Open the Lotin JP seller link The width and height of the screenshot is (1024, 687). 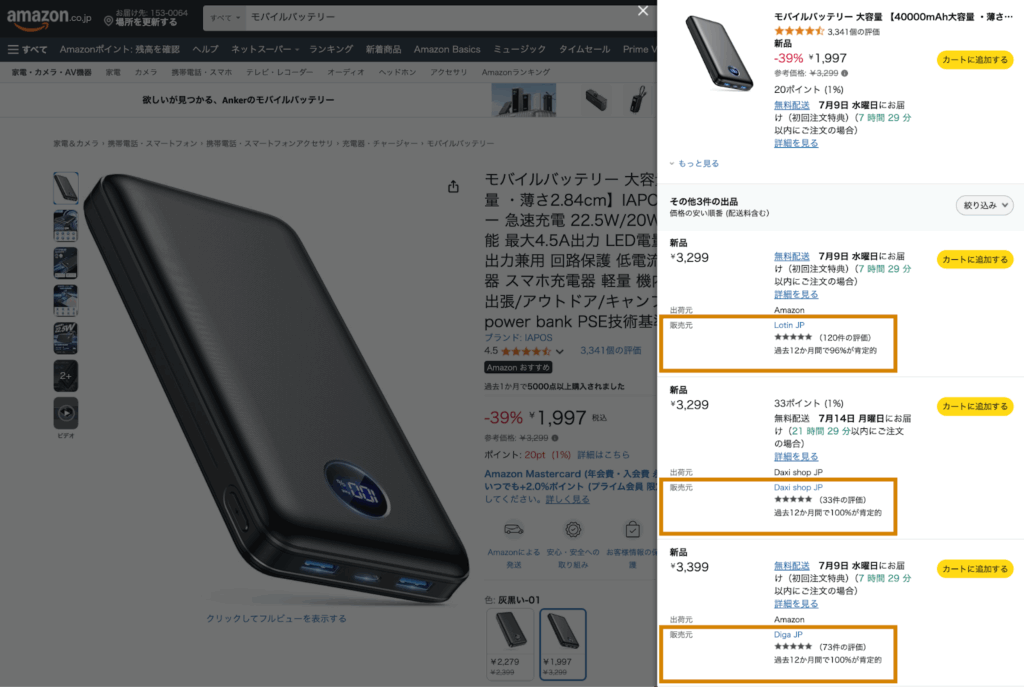click(789, 325)
